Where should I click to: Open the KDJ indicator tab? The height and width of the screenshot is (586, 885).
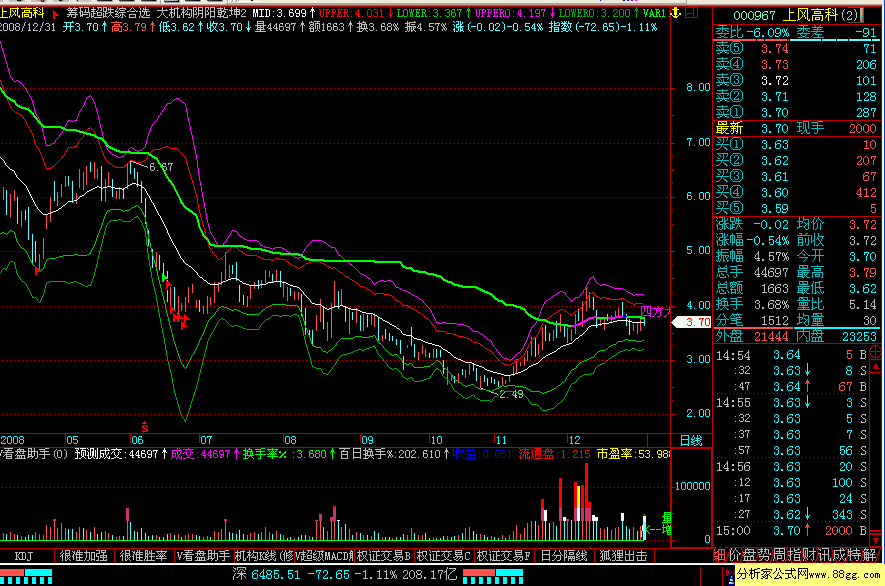(x=23, y=556)
